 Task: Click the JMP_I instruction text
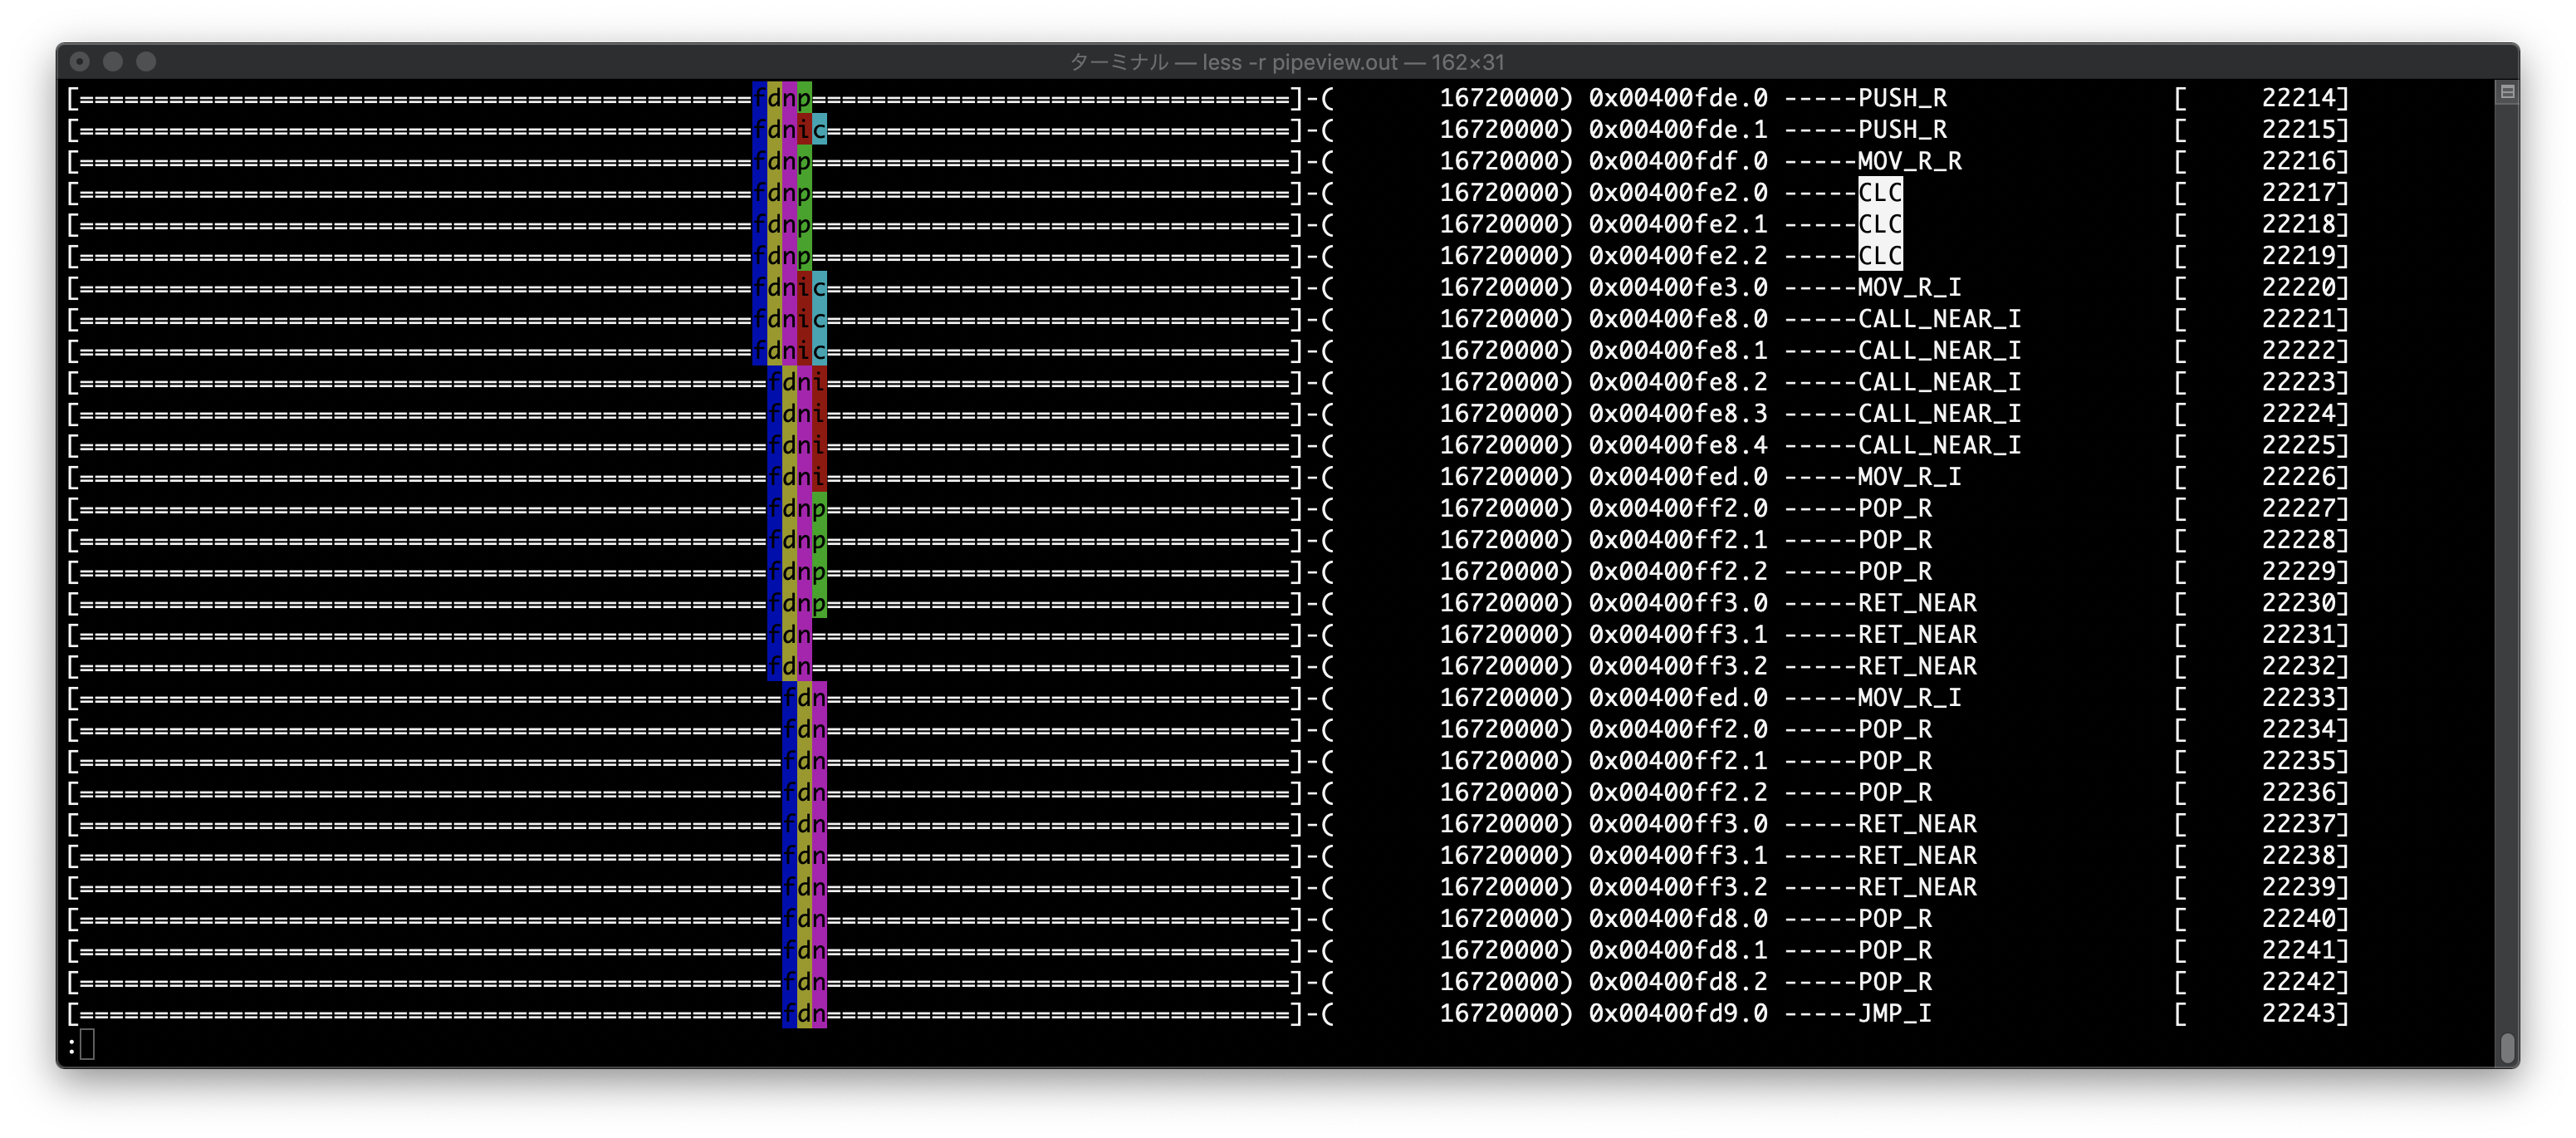coord(1894,1014)
